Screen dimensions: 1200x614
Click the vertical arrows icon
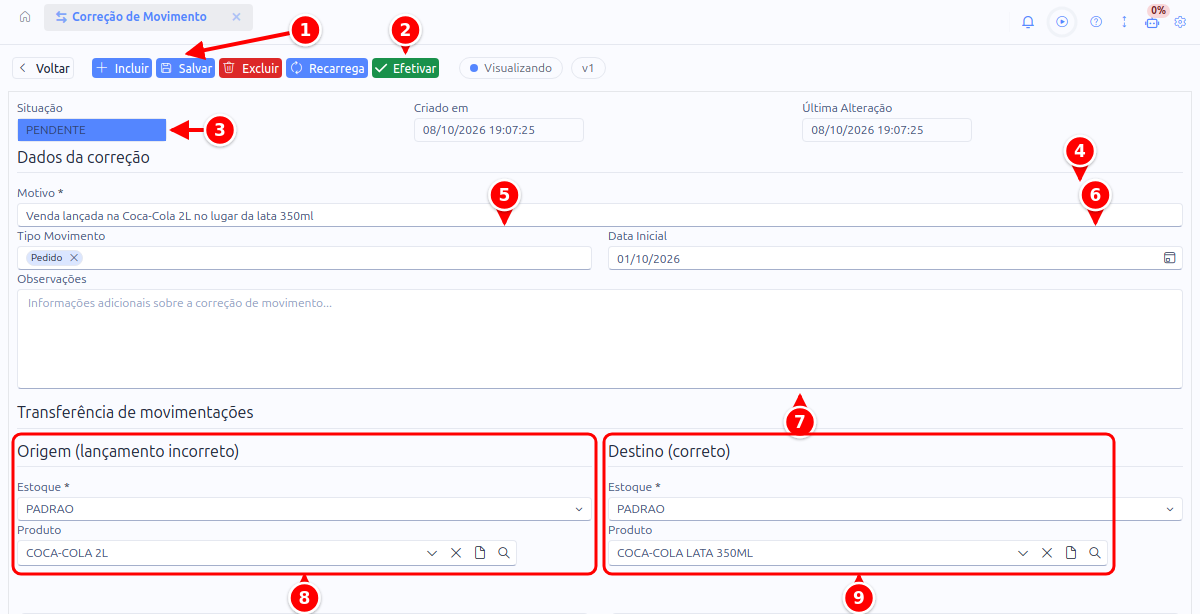1124,21
